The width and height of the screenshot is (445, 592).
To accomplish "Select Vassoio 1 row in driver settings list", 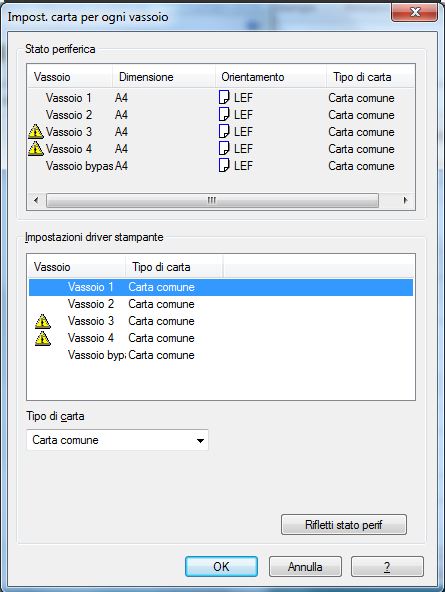I will click(x=221, y=287).
